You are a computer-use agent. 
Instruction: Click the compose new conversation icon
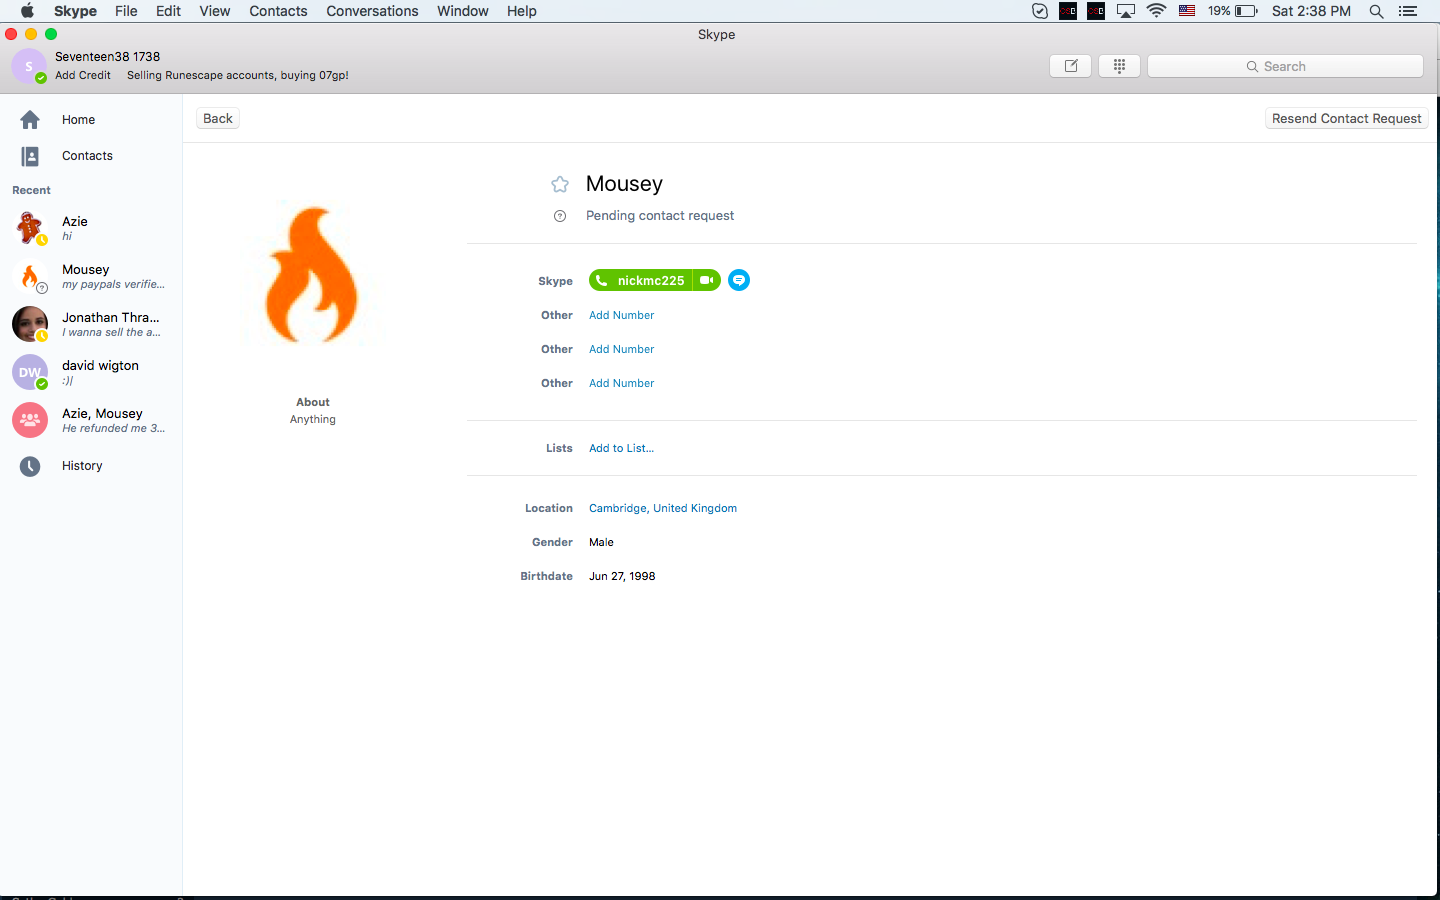click(x=1071, y=66)
